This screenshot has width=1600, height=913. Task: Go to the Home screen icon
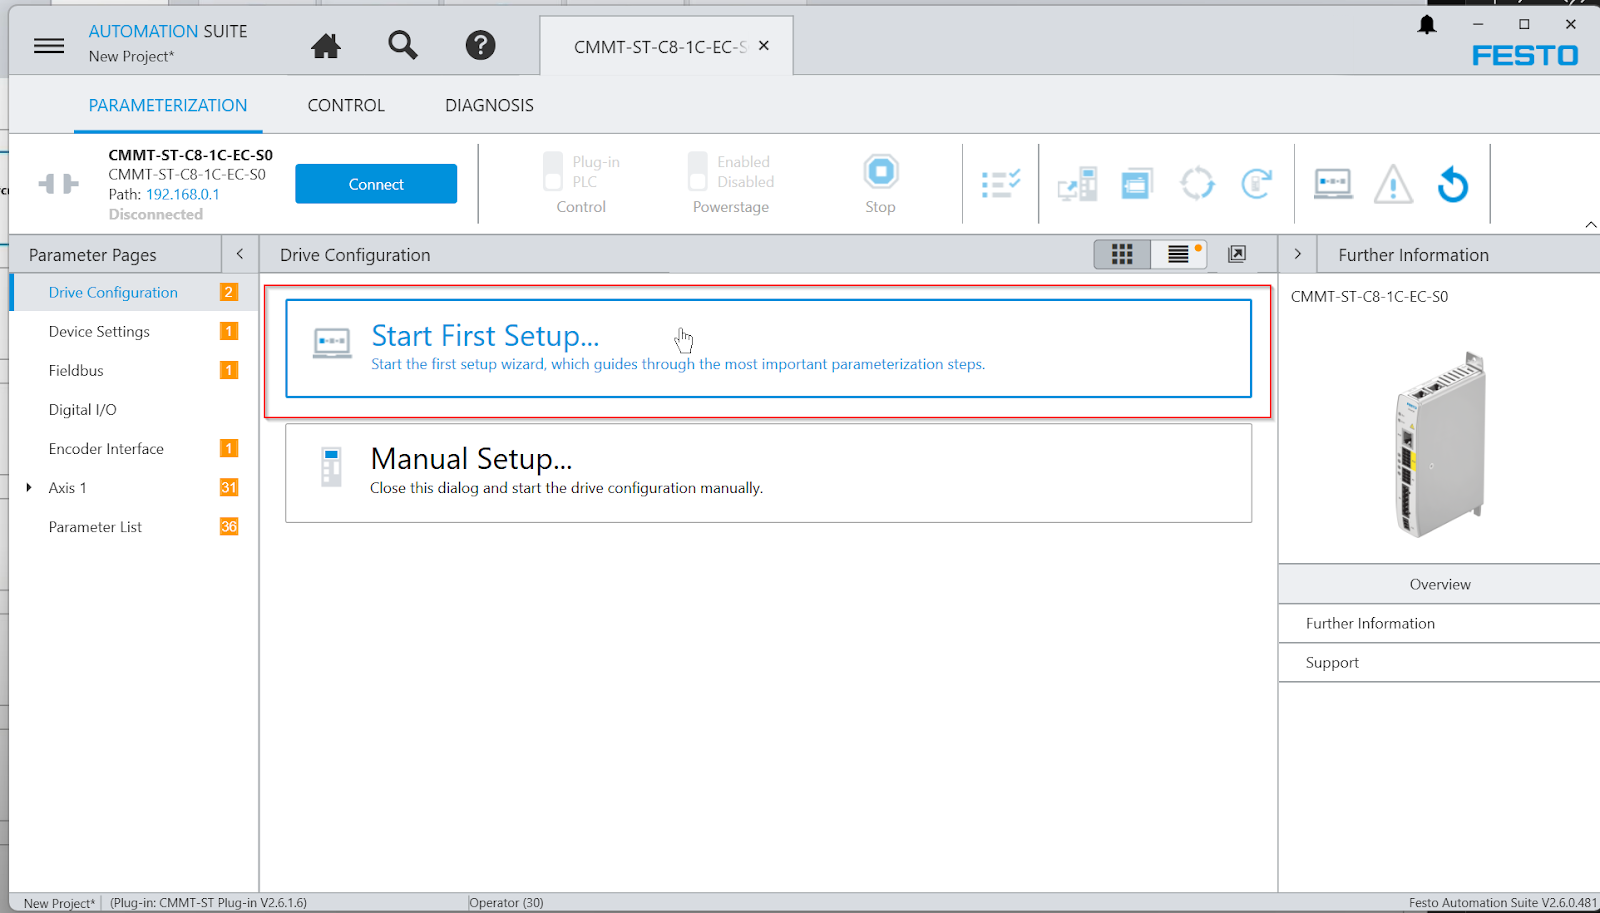(x=325, y=45)
